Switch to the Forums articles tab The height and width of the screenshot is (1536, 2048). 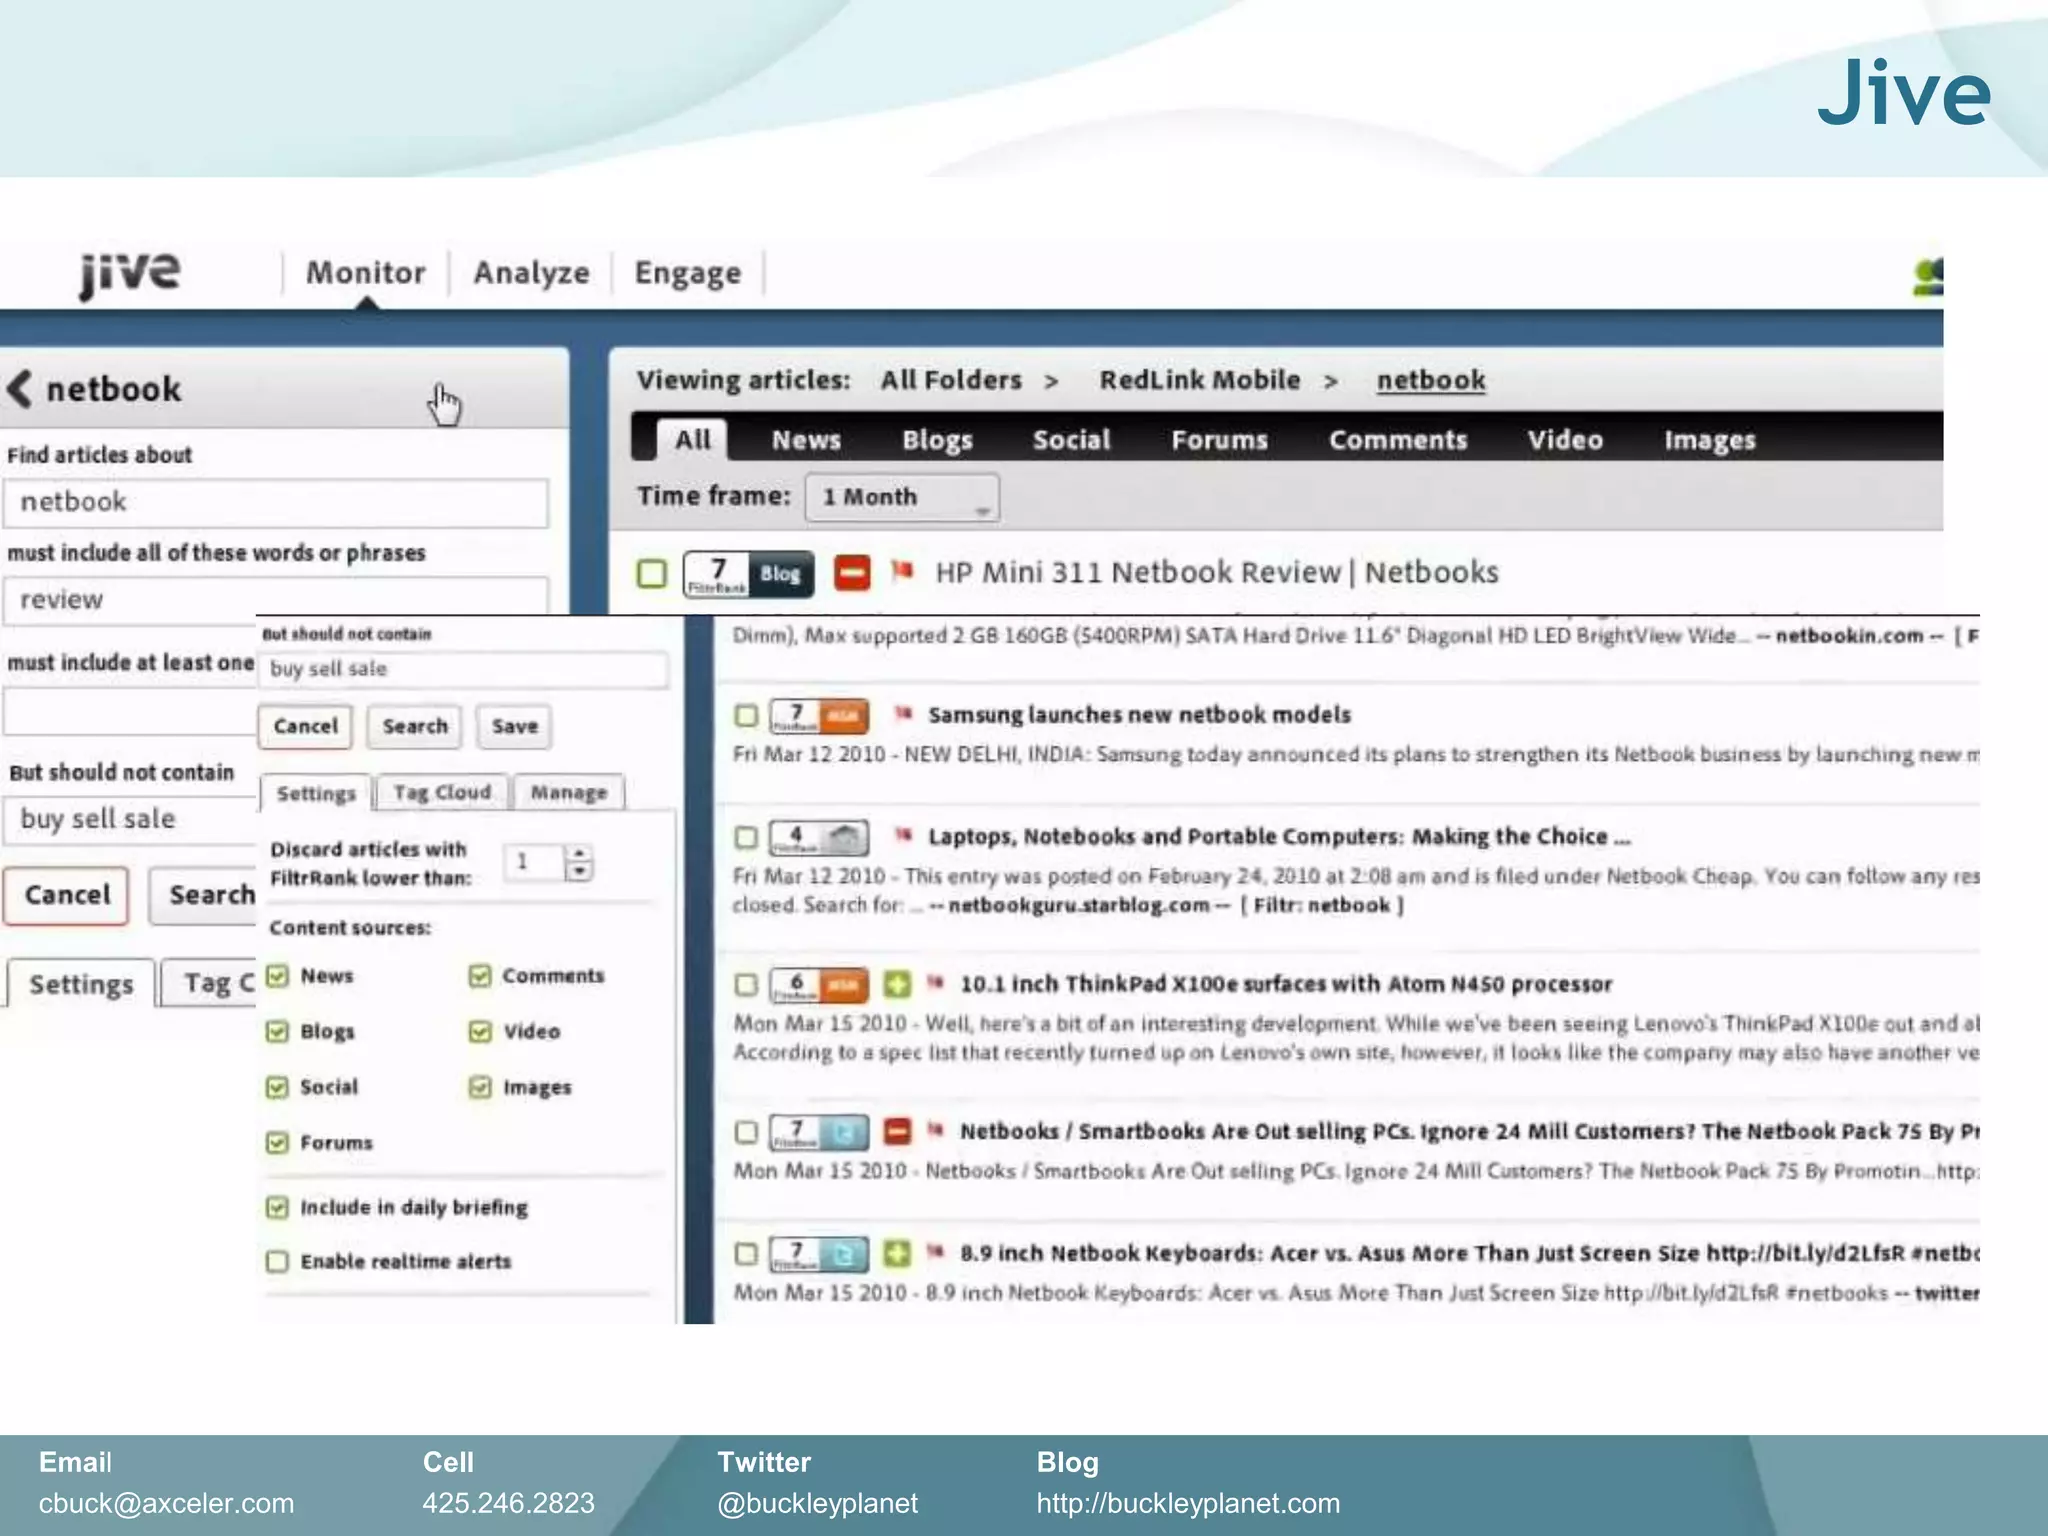coord(1220,440)
